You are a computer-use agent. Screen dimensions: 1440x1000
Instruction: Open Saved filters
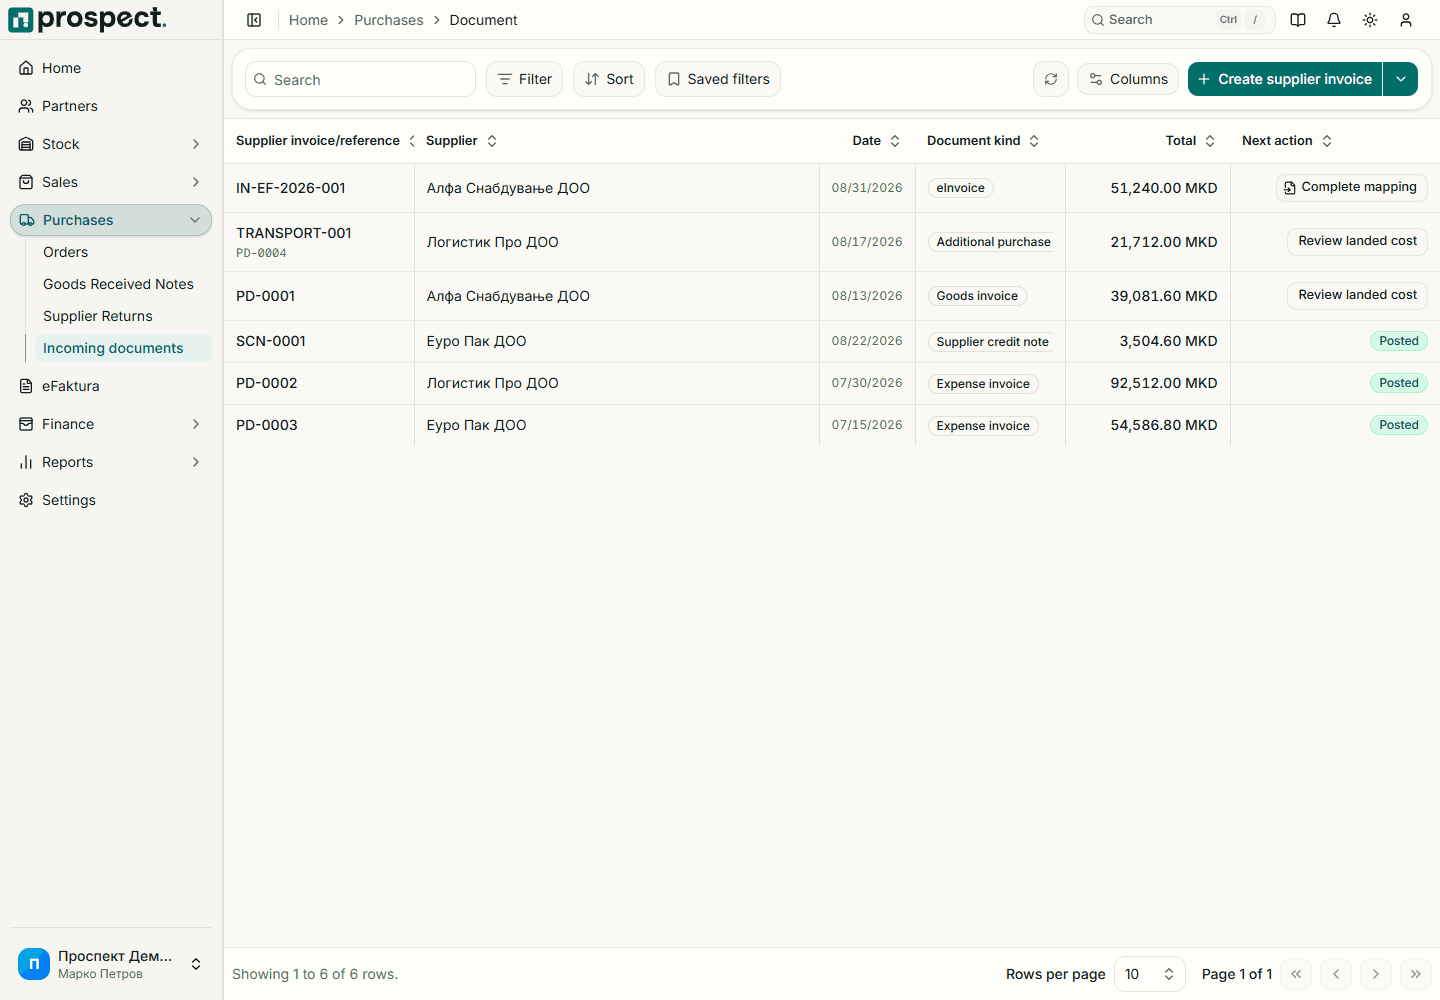point(718,79)
